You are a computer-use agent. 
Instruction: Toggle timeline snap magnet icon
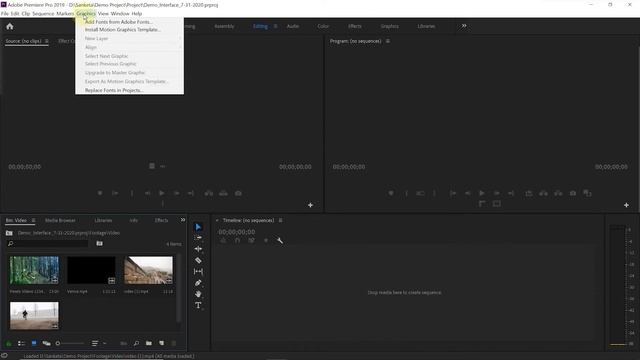tap(237, 240)
